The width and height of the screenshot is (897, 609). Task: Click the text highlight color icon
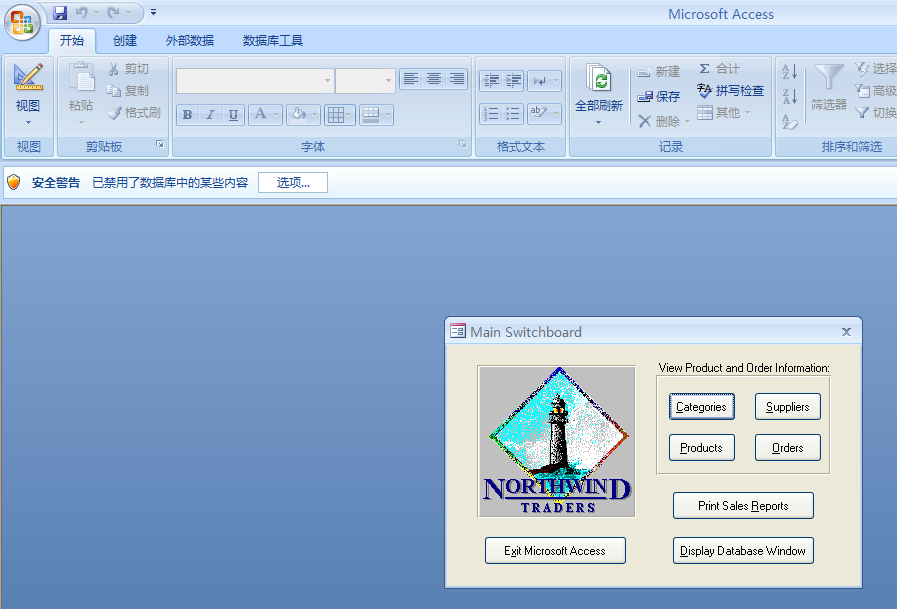(539, 114)
